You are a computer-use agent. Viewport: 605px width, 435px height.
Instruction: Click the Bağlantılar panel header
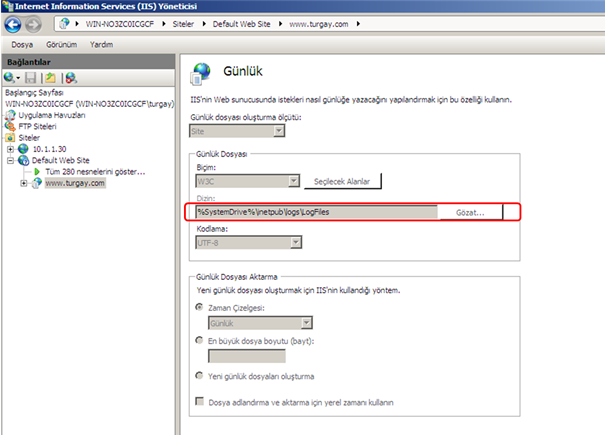point(88,62)
